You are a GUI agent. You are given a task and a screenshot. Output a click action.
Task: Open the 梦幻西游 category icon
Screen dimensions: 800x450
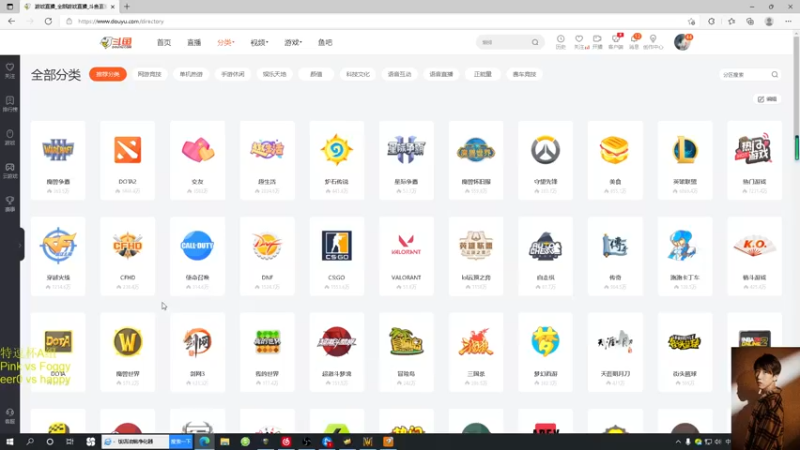tap(545, 341)
